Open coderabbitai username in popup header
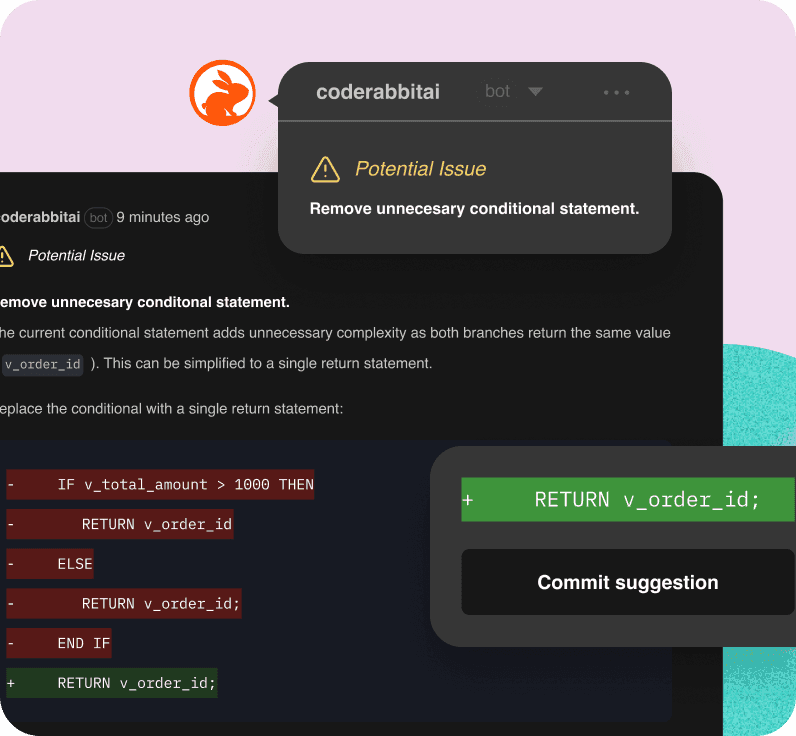 pyautogui.click(x=378, y=92)
